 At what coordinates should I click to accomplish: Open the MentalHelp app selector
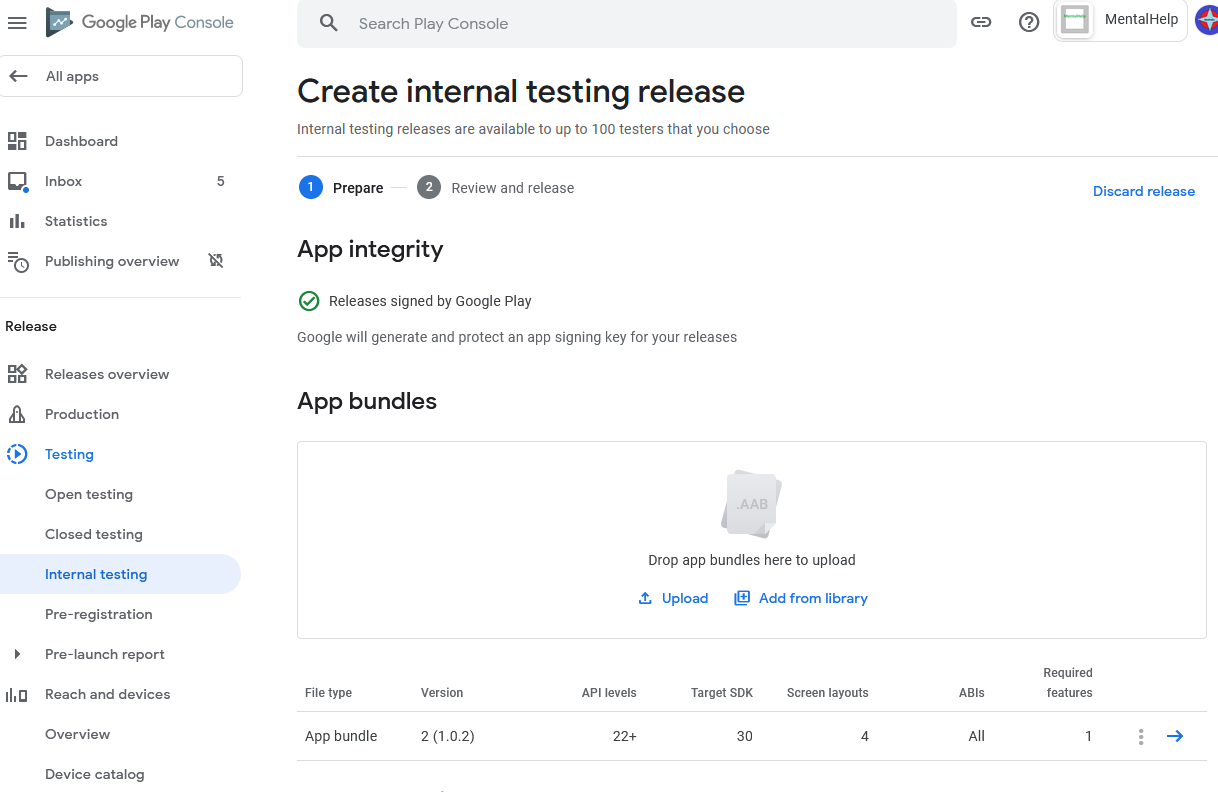1121,21
